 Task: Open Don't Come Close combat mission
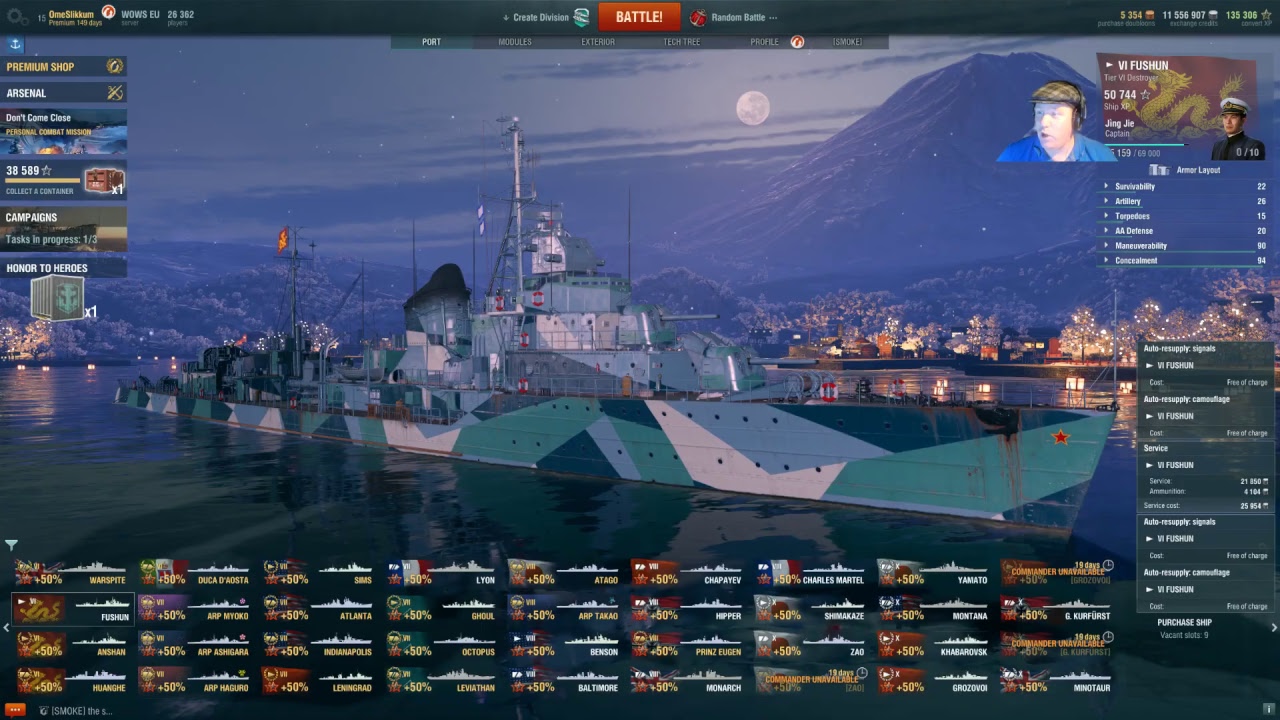[x=63, y=132]
